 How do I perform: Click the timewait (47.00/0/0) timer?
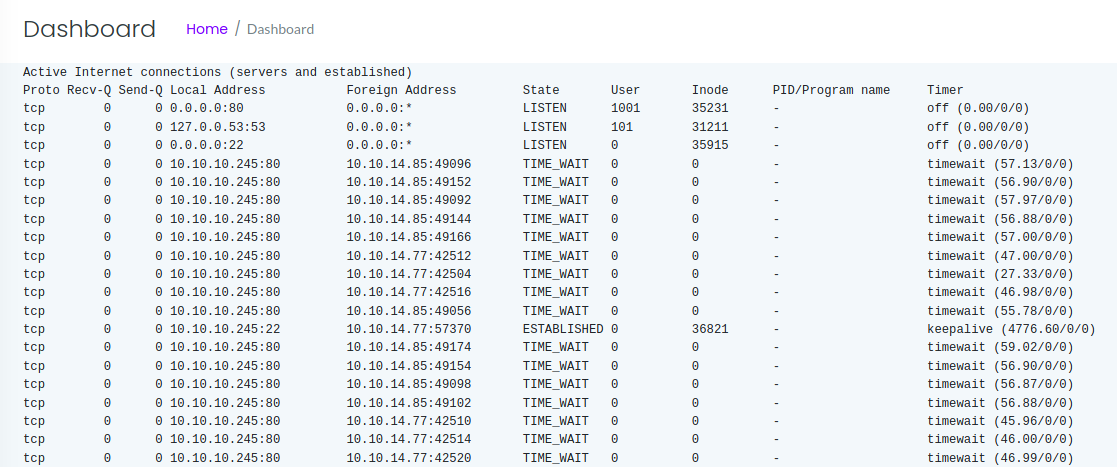point(1000,256)
